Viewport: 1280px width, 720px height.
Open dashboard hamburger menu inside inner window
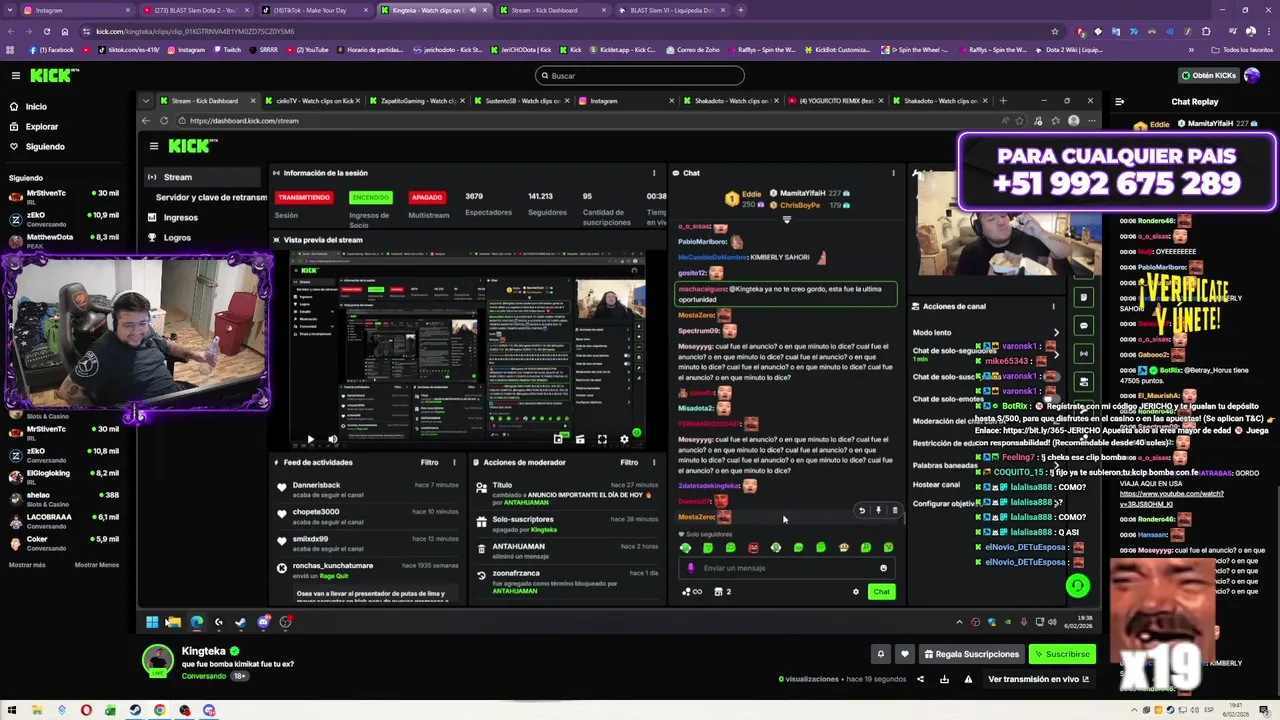click(x=154, y=146)
